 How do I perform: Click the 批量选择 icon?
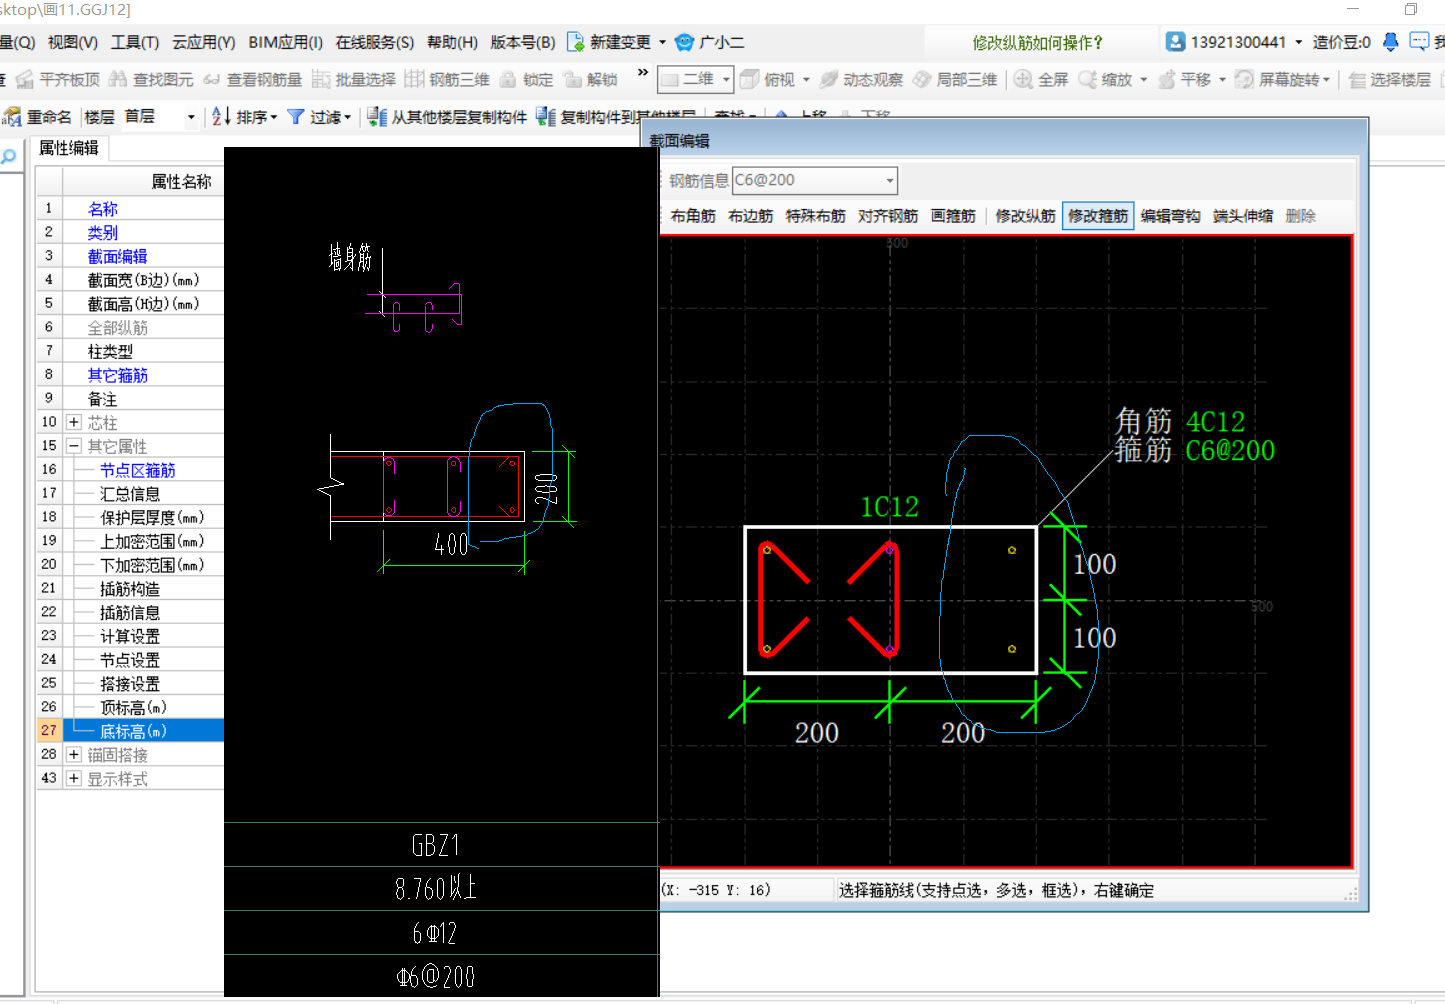(x=321, y=80)
